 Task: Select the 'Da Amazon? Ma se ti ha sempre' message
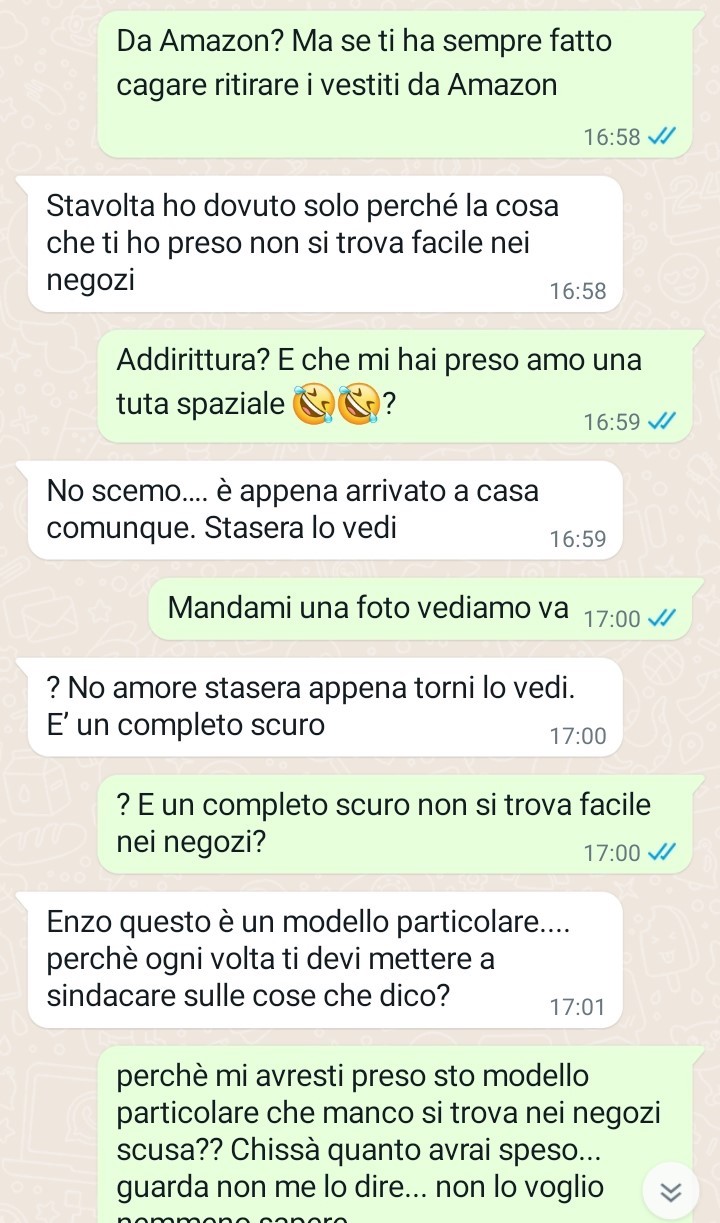(x=399, y=86)
